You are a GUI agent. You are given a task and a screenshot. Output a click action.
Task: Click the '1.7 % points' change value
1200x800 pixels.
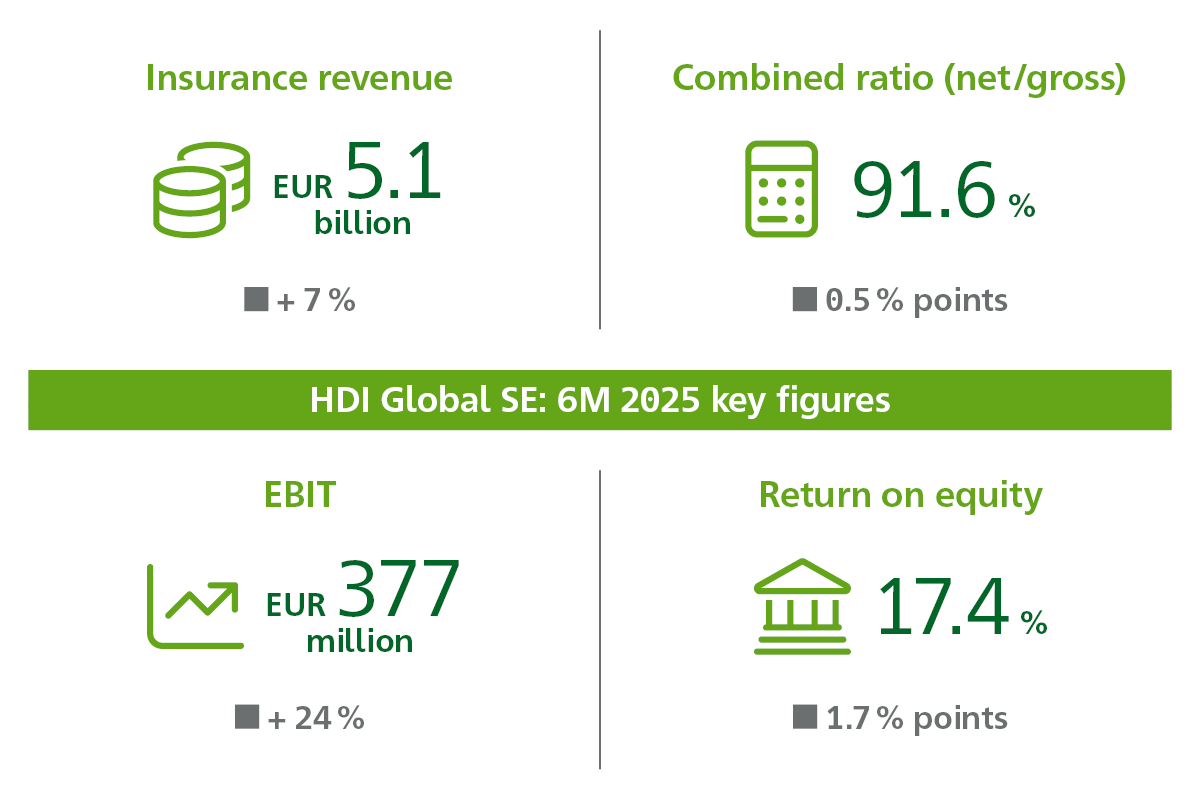click(917, 718)
